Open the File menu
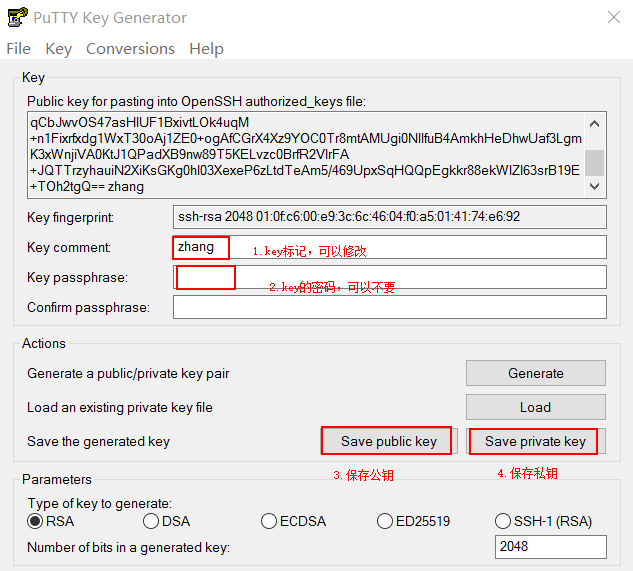Screen dimensions: 633x571 pyautogui.click(x=19, y=49)
